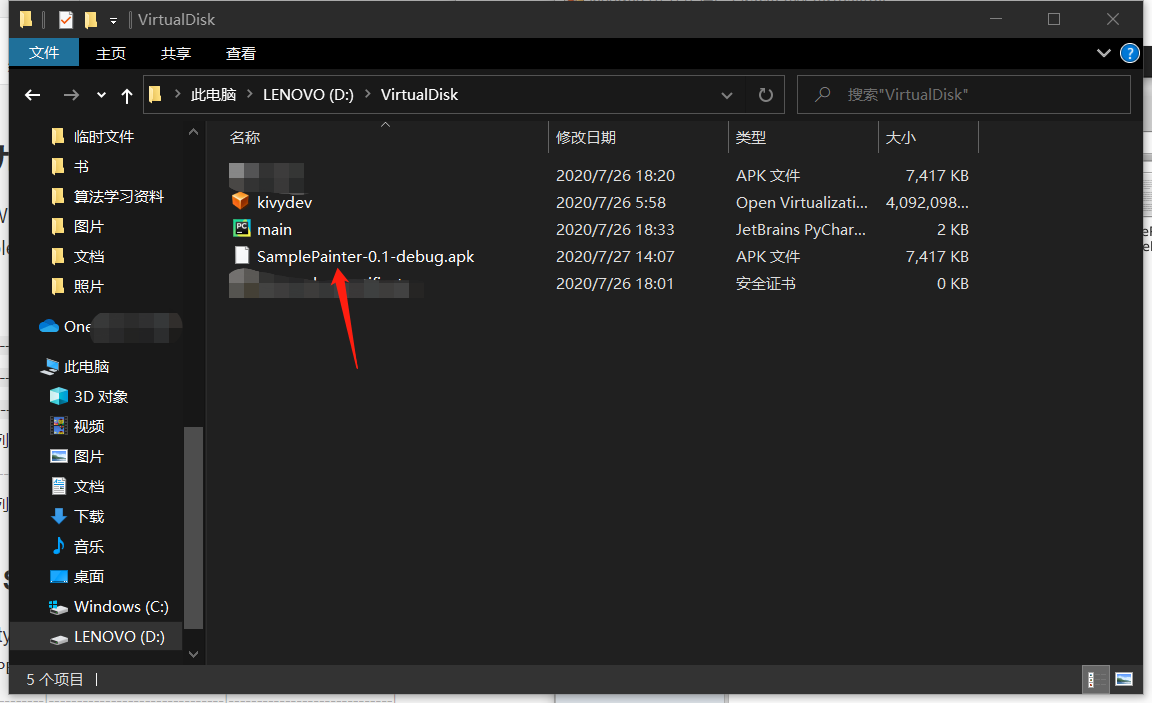Viewport: 1152px width, 703px height.
Task: Click the sidebar scroll down arrow
Action: [193, 654]
